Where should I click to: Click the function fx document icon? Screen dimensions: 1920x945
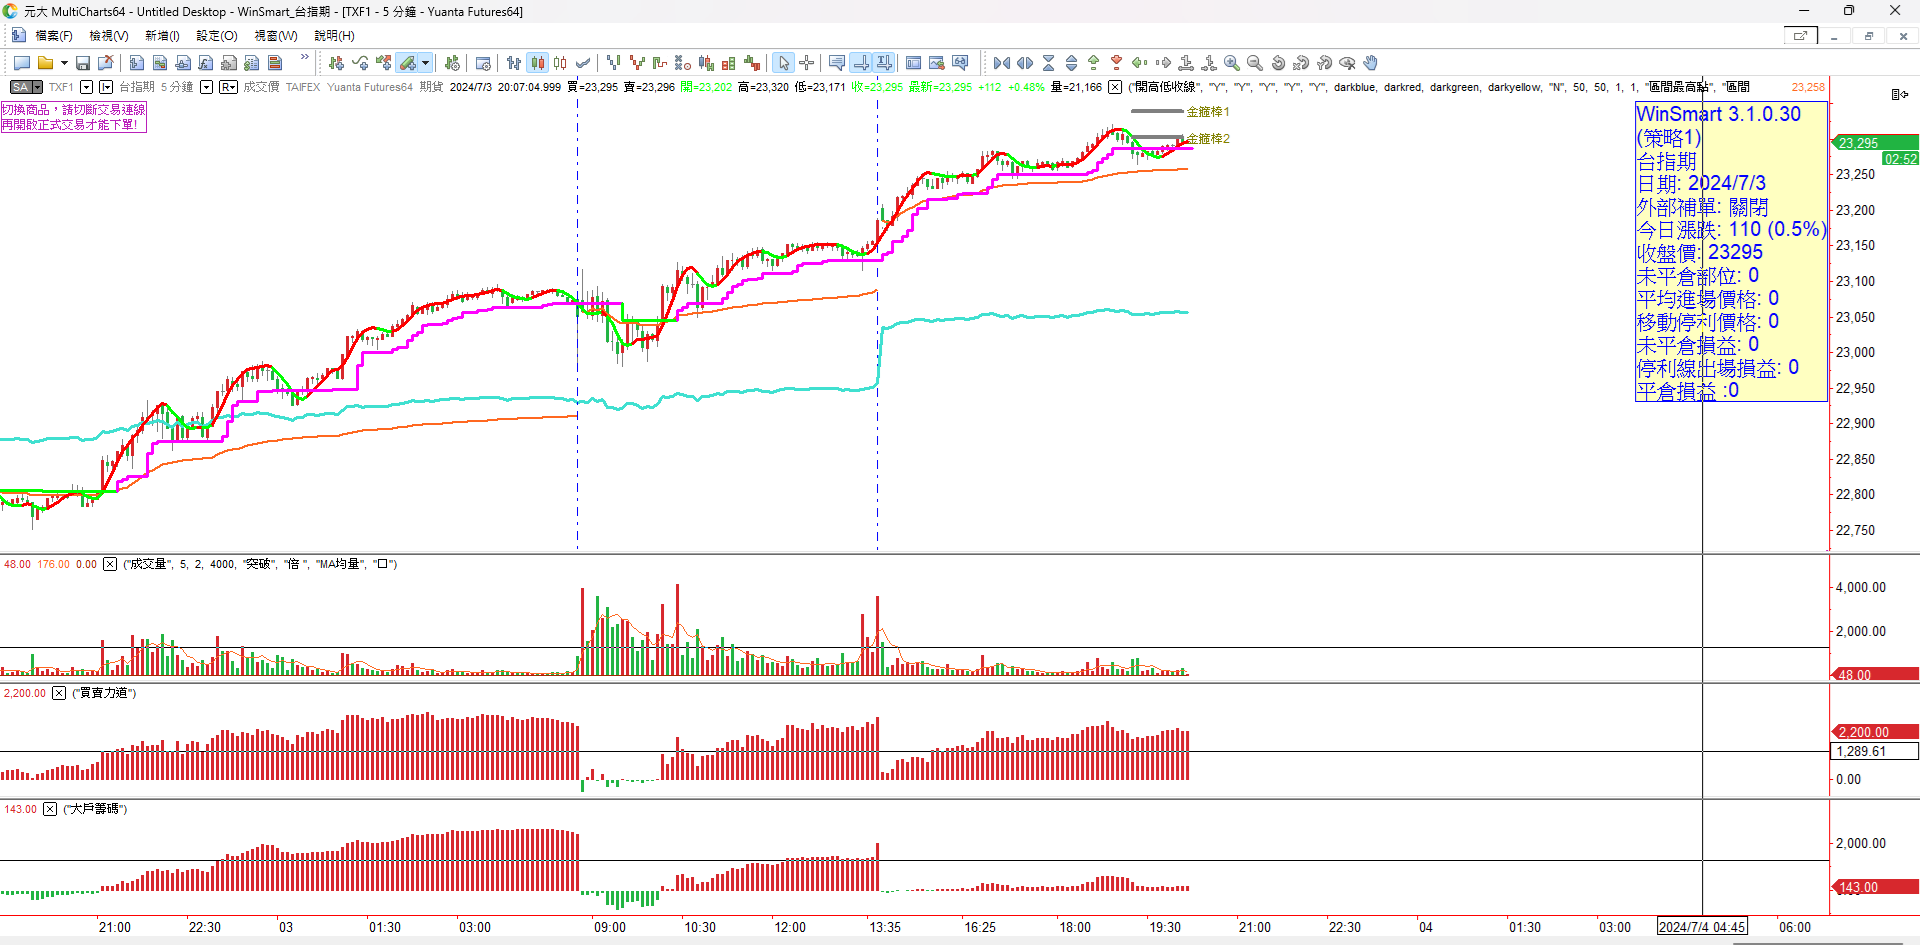206,63
